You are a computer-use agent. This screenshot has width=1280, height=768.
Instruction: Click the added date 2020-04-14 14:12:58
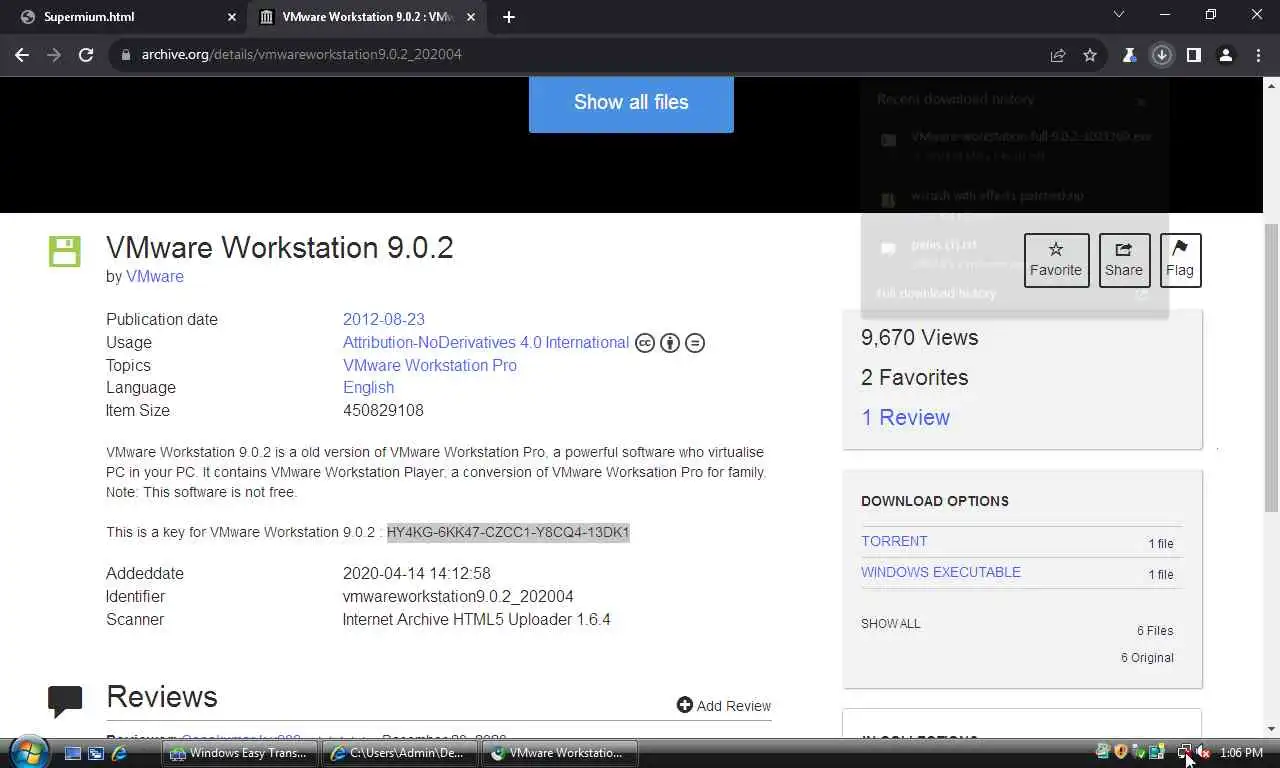(x=417, y=573)
